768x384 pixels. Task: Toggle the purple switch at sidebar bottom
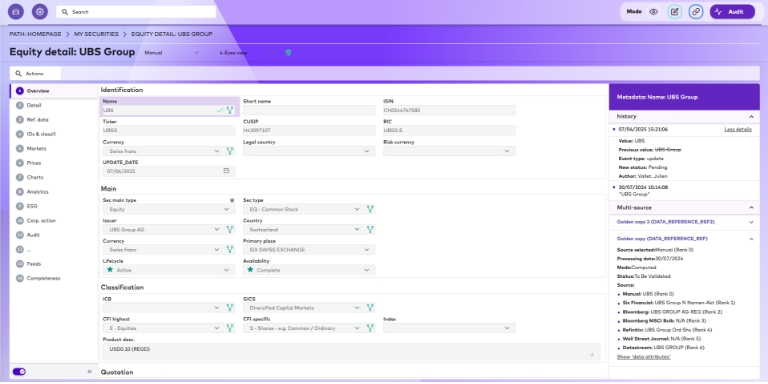click(x=19, y=372)
